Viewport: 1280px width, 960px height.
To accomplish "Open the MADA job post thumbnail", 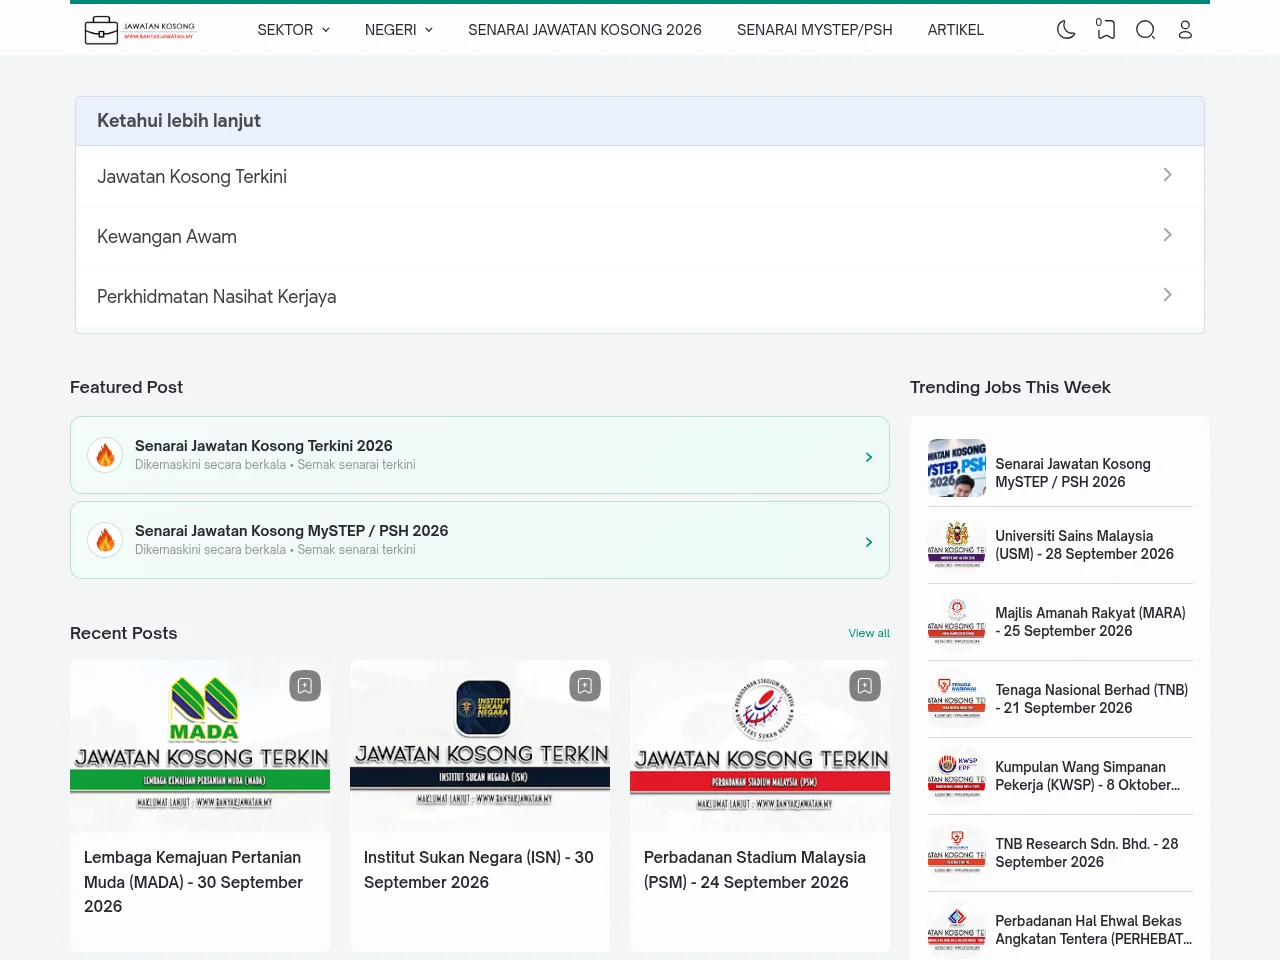I will tap(200, 746).
